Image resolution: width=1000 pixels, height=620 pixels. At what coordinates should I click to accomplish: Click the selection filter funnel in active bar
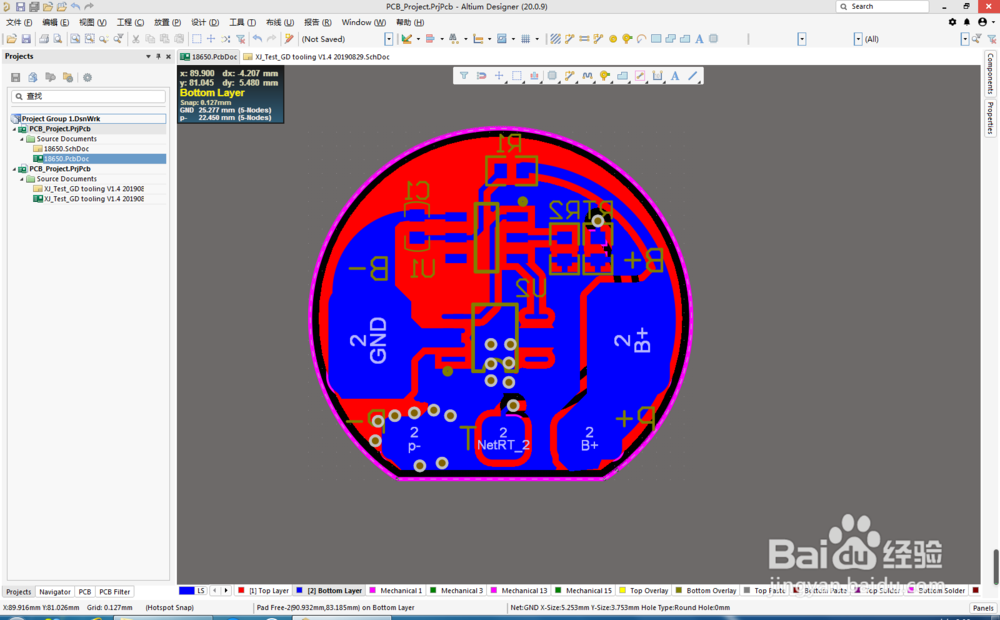[x=464, y=76]
